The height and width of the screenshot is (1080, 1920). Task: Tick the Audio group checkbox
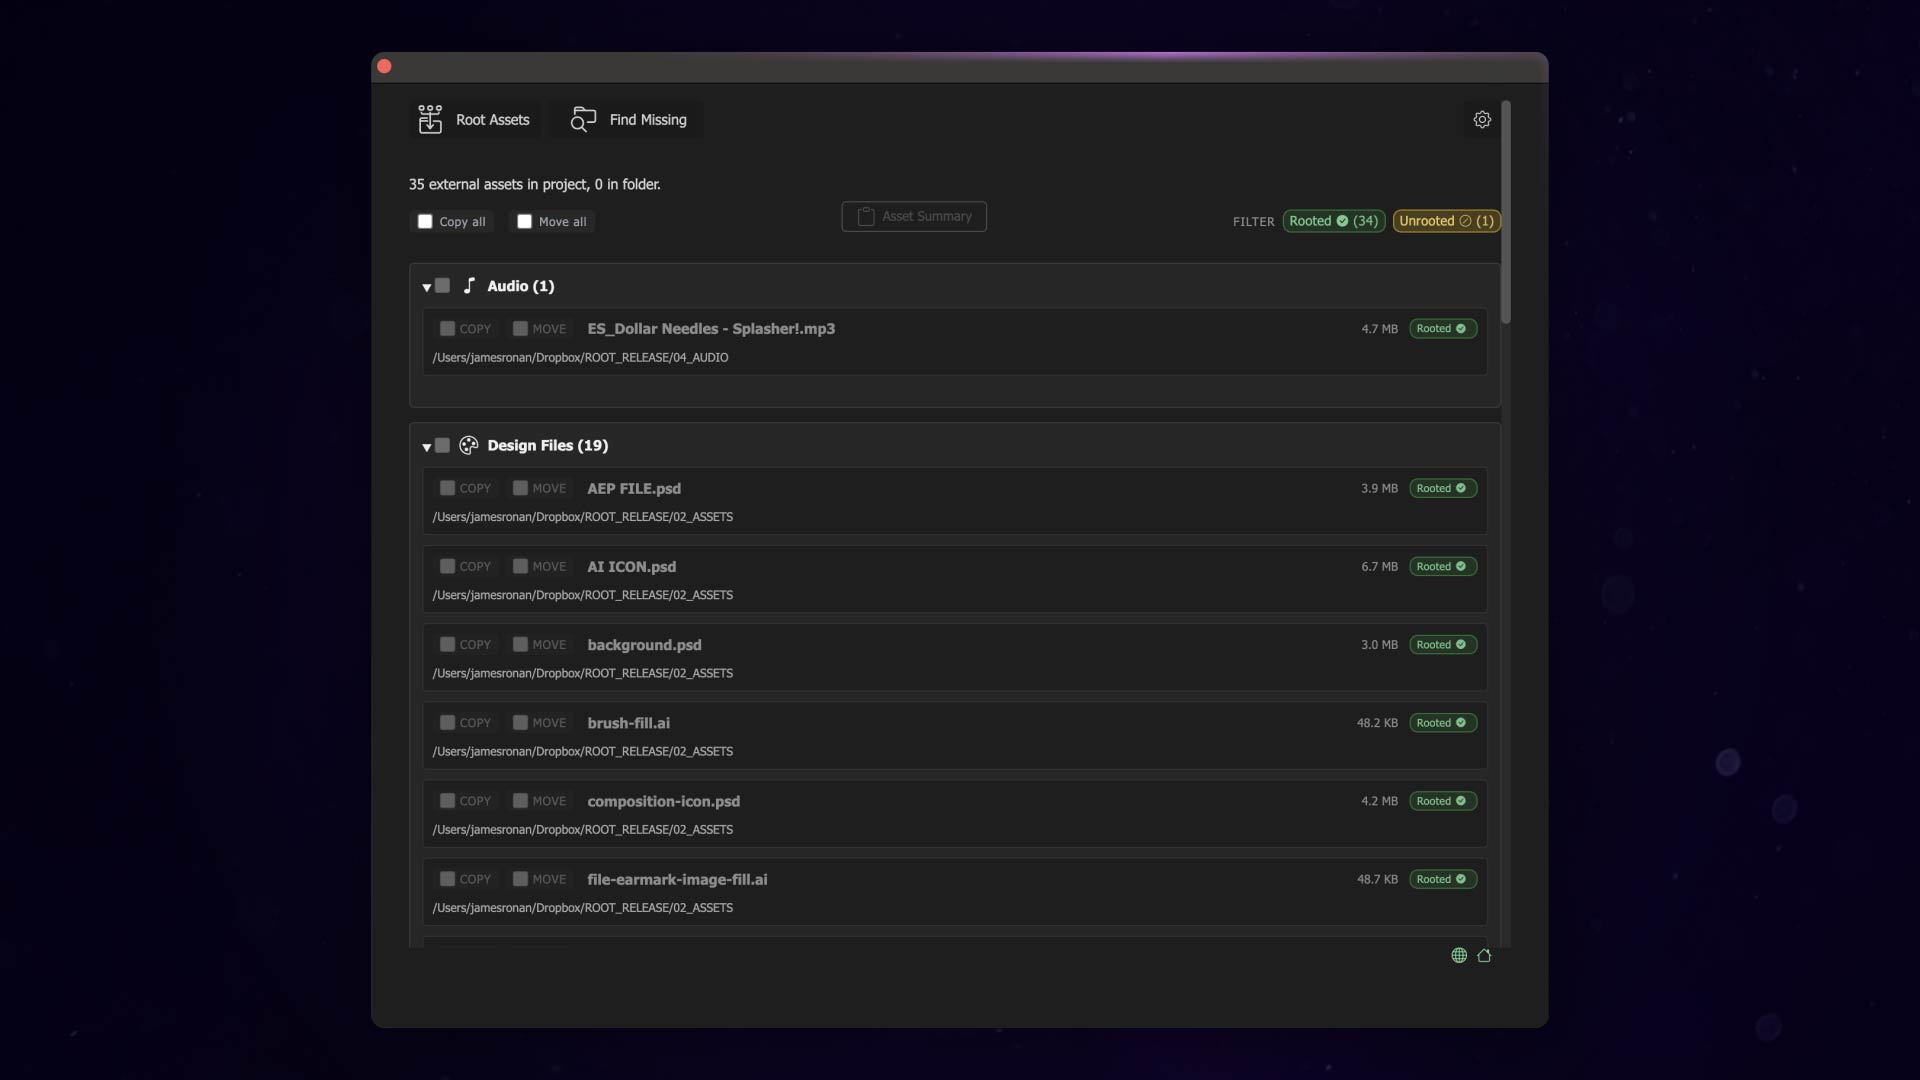point(442,286)
